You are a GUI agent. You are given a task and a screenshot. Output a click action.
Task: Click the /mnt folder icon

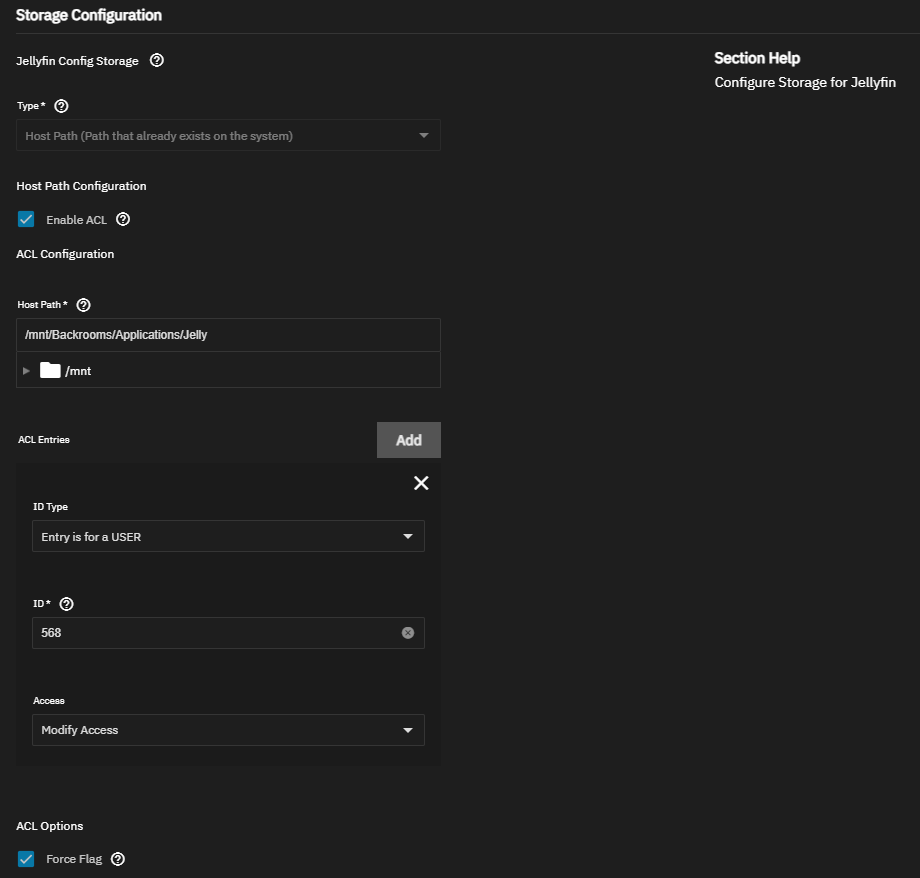50,371
